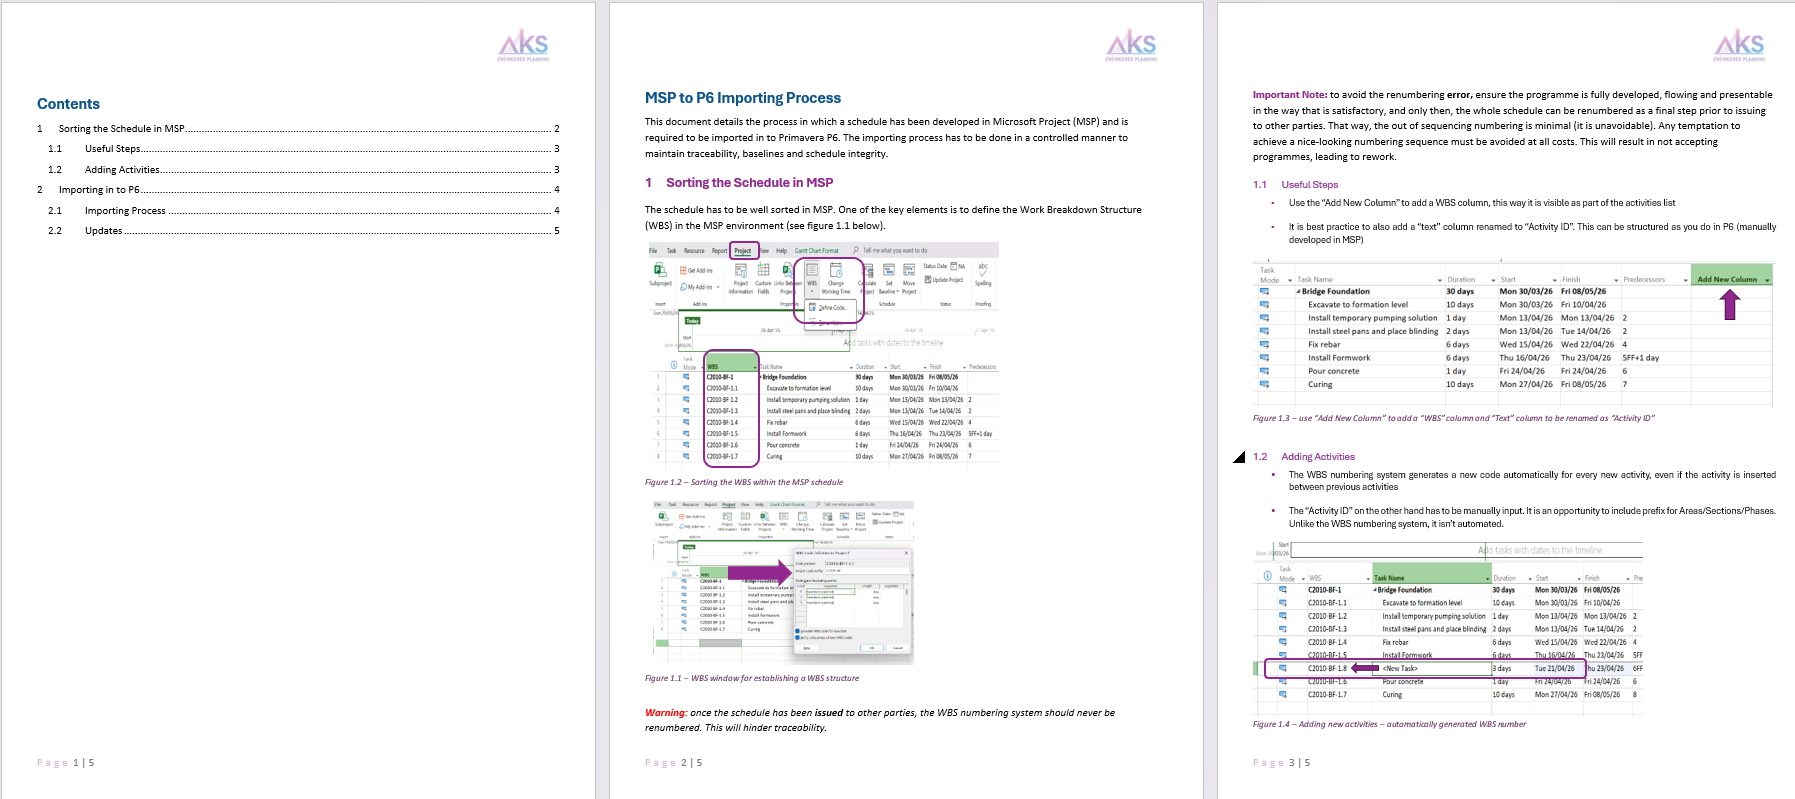1795x799 pixels.
Task: Click the bullet starting 'It is best practice'
Action: click(1532, 233)
